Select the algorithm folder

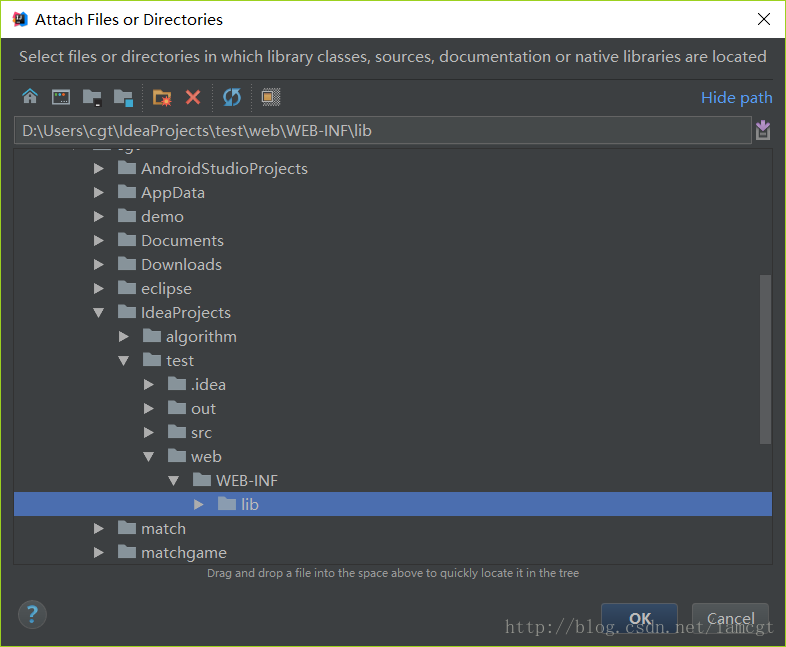pyautogui.click(x=189, y=337)
